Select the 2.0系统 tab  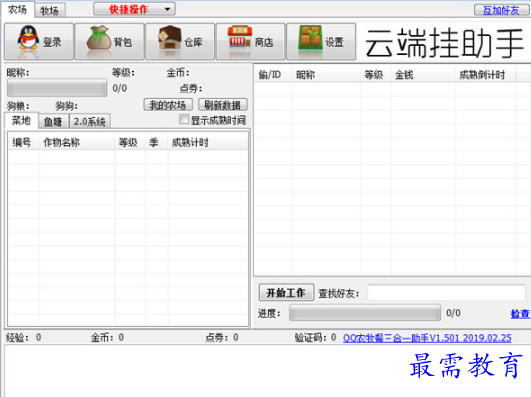[90, 122]
